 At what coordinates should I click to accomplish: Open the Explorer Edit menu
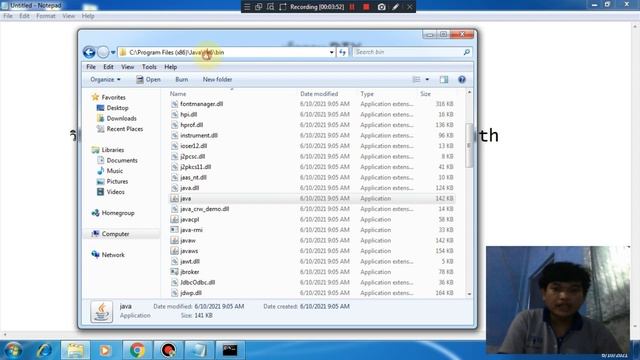(x=108, y=67)
